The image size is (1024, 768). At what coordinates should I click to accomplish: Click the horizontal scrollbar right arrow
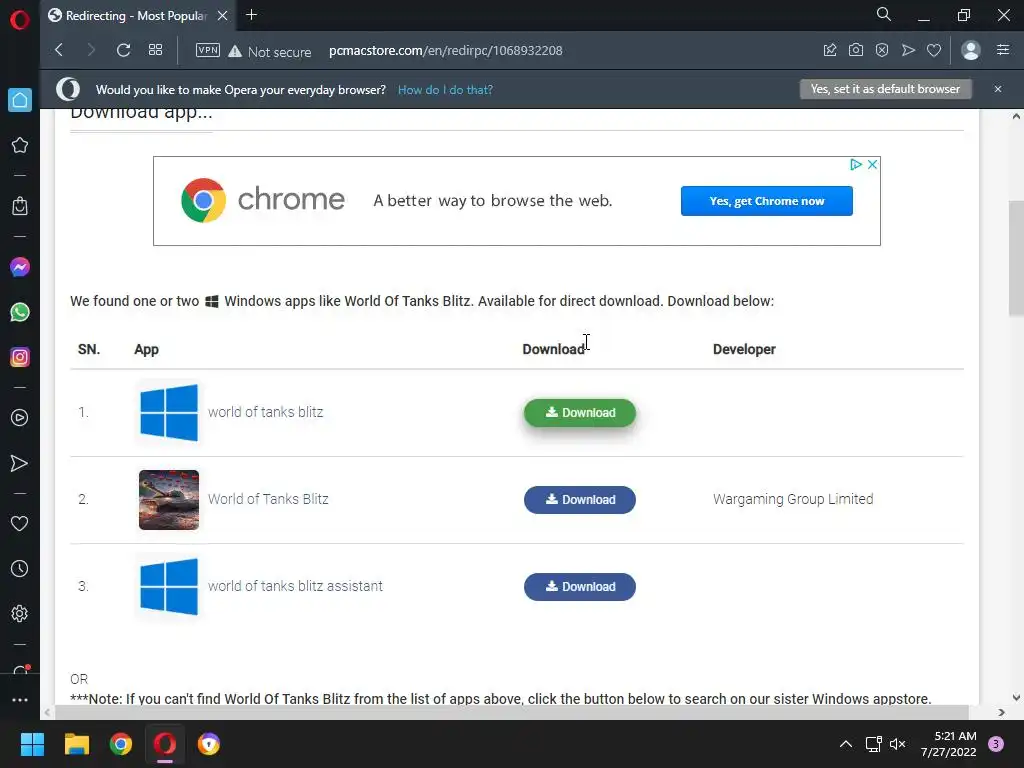[x=1002, y=712]
